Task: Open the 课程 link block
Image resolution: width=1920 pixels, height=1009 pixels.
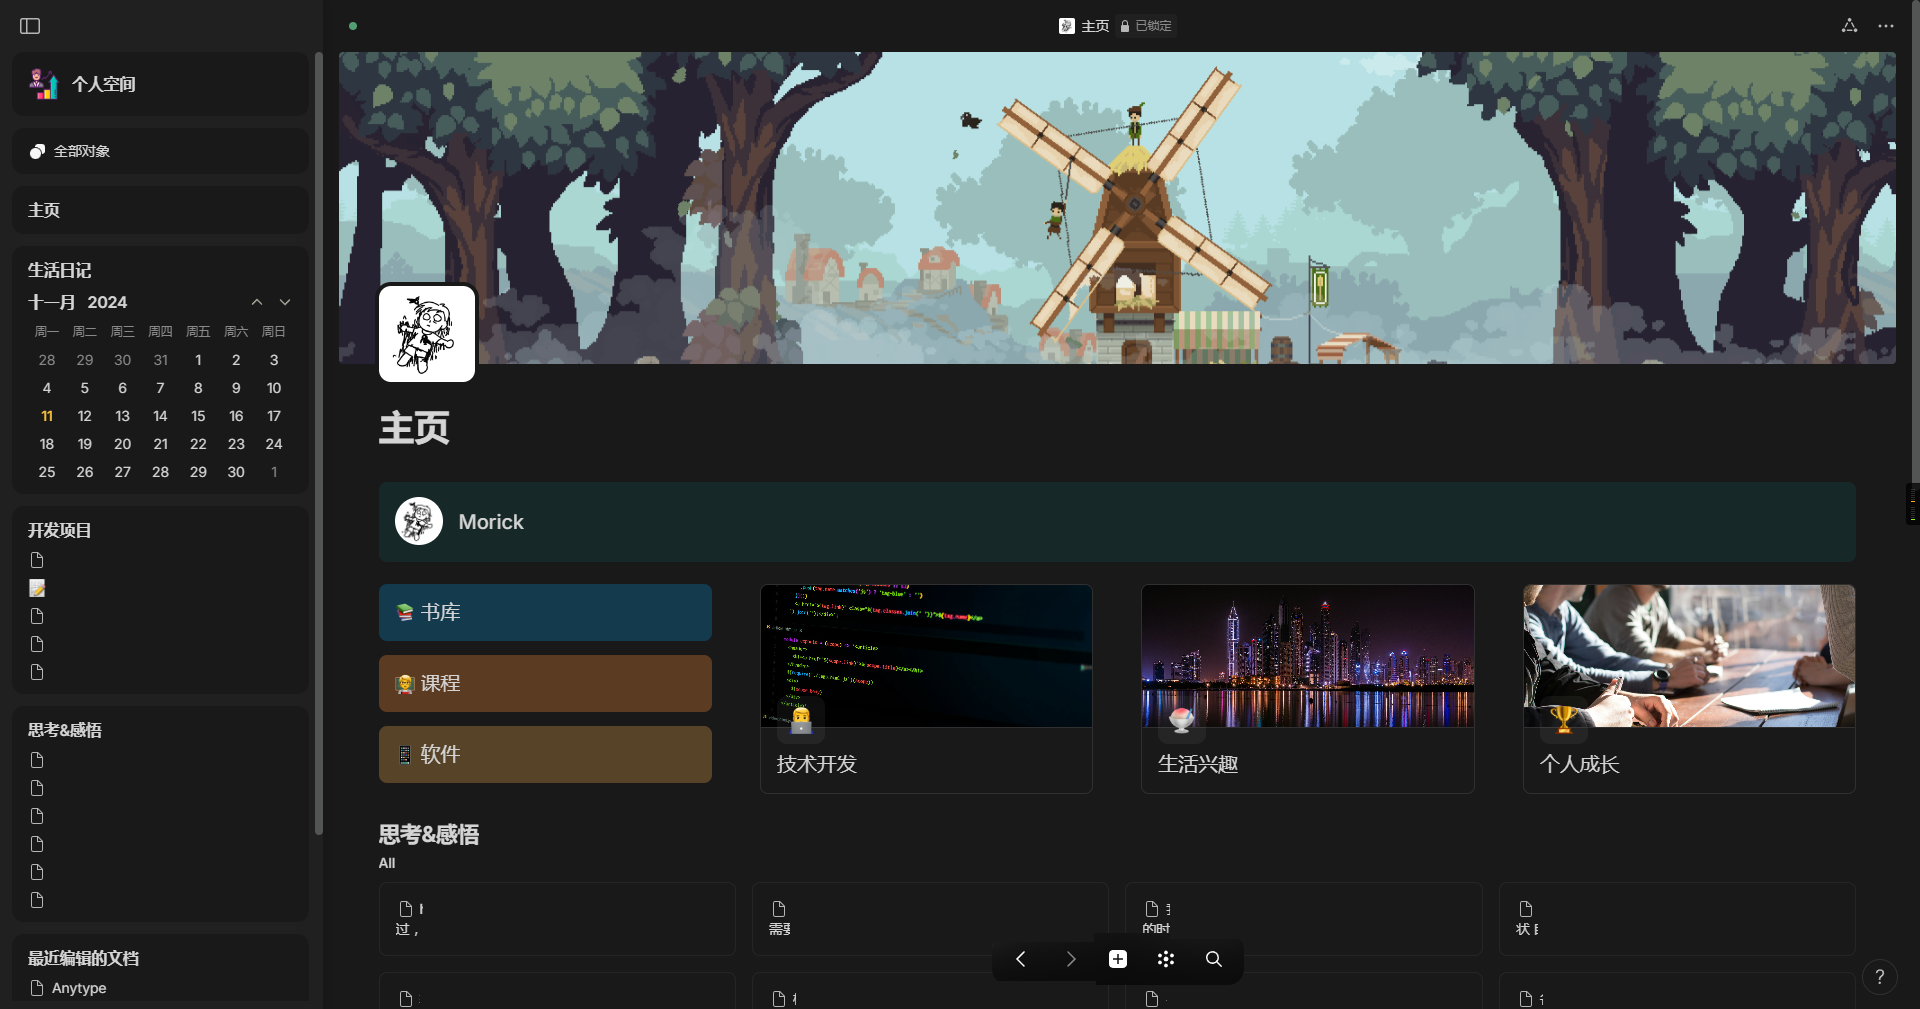Action: 545,683
